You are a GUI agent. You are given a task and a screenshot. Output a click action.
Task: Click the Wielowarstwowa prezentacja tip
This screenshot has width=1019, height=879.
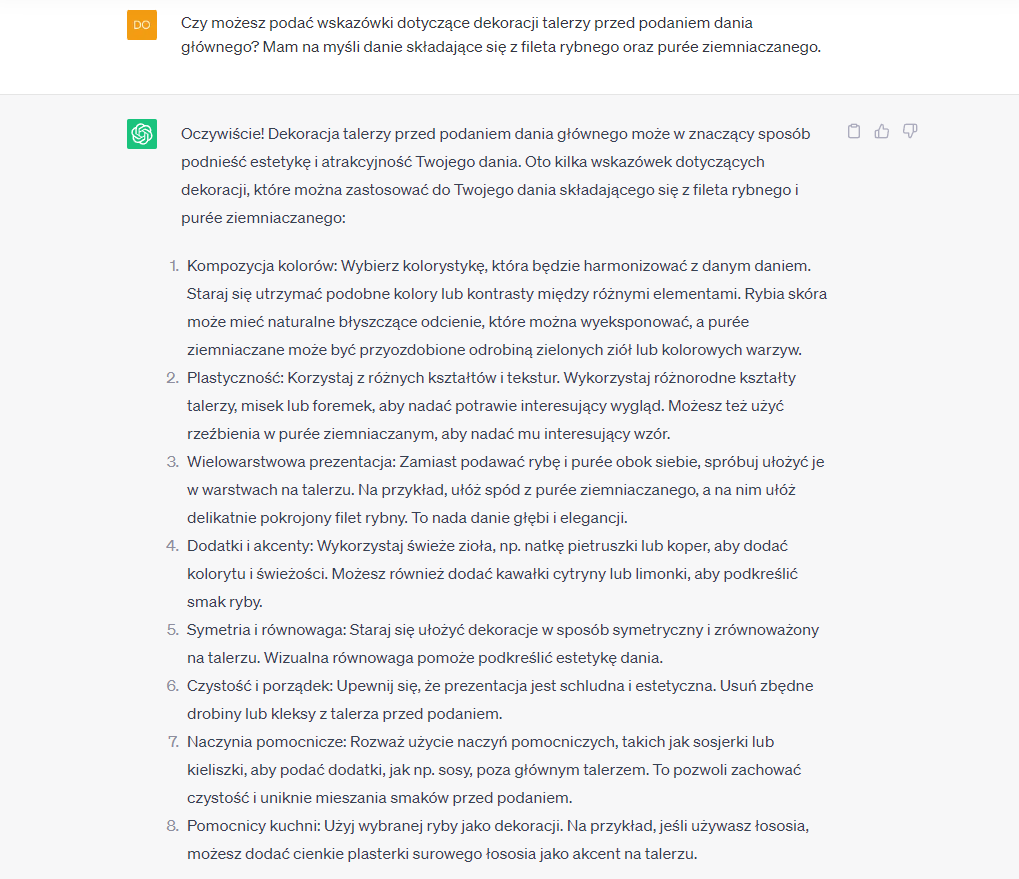[506, 490]
